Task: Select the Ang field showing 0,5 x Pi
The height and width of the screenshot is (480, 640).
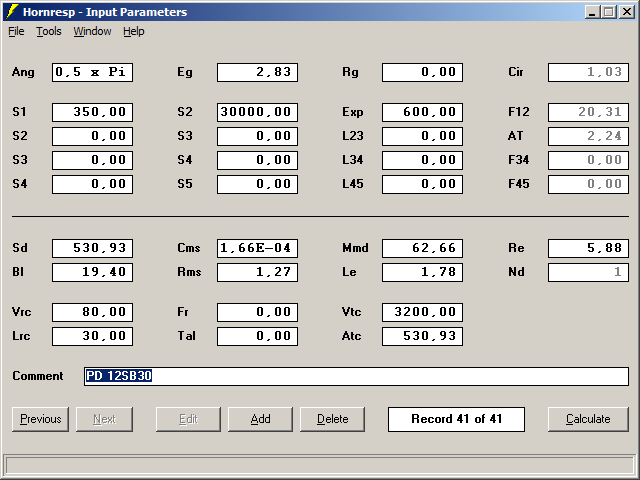Action: [92, 72]
